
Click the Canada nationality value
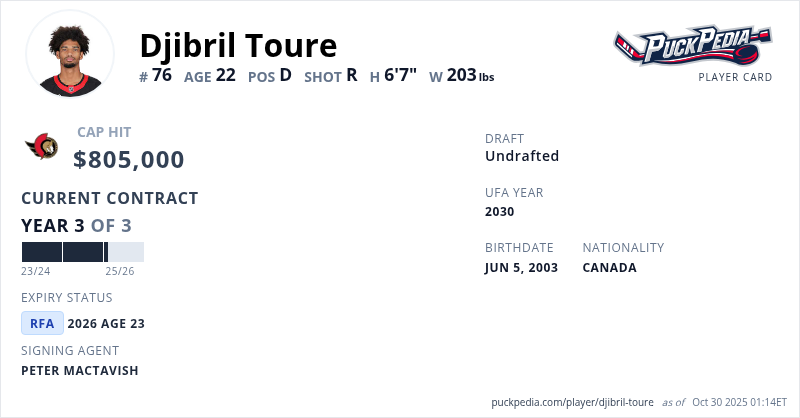coord(609,267)
